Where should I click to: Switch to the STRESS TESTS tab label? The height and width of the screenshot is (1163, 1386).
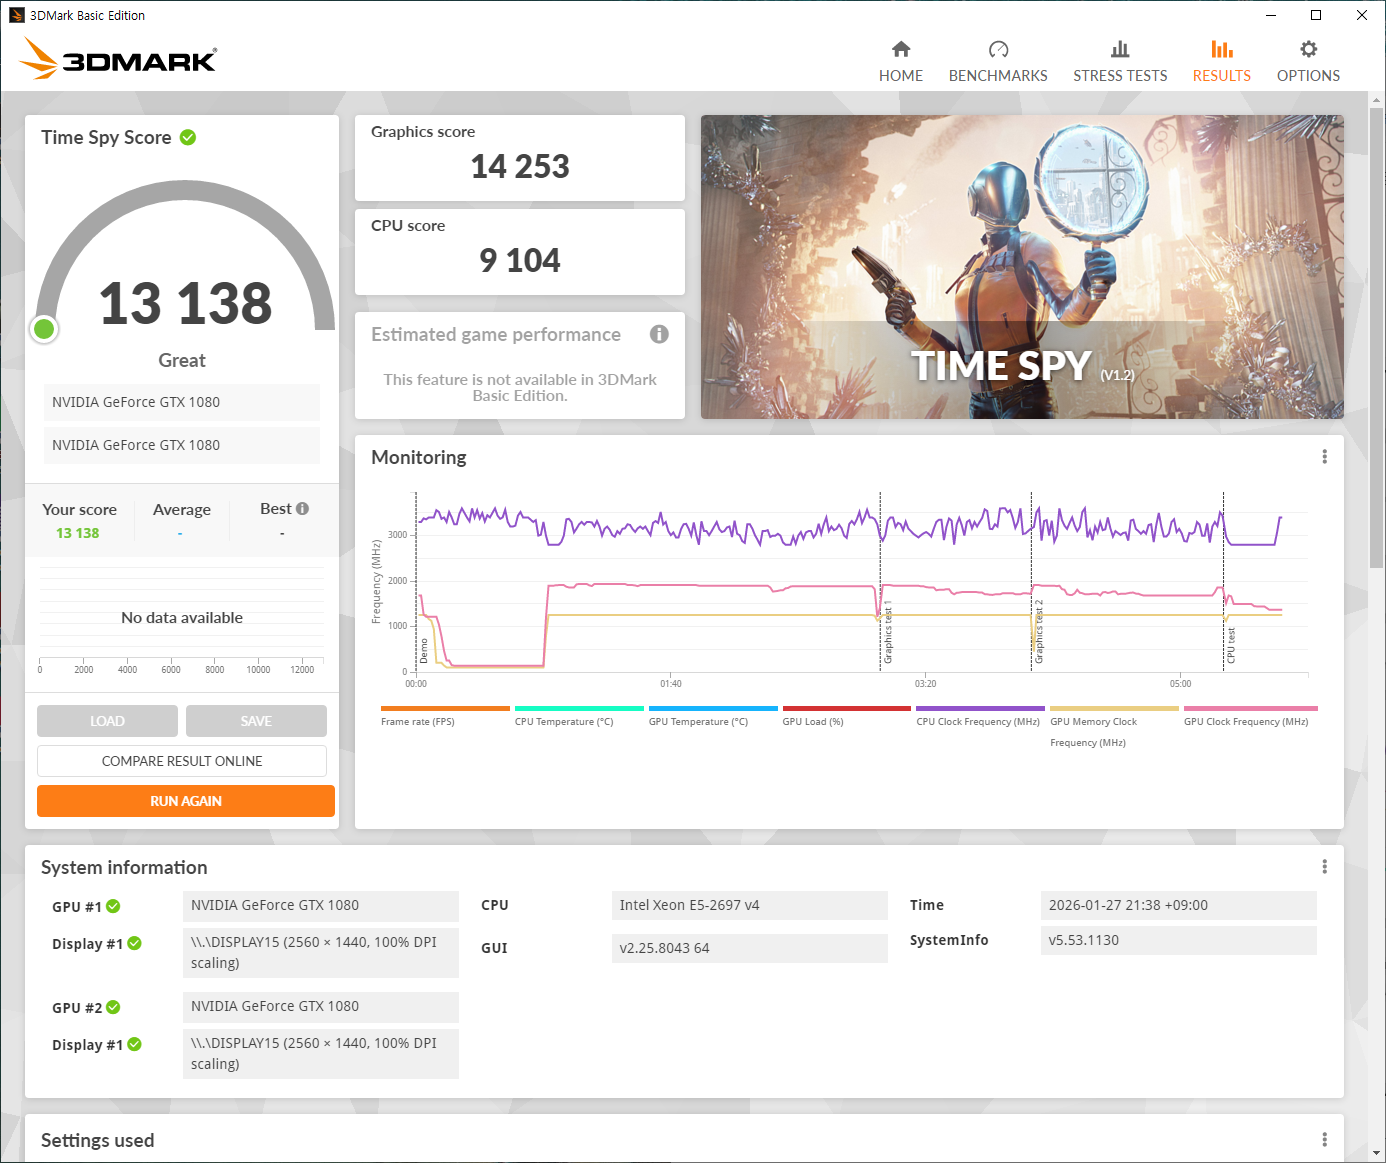pos(1120,76)
